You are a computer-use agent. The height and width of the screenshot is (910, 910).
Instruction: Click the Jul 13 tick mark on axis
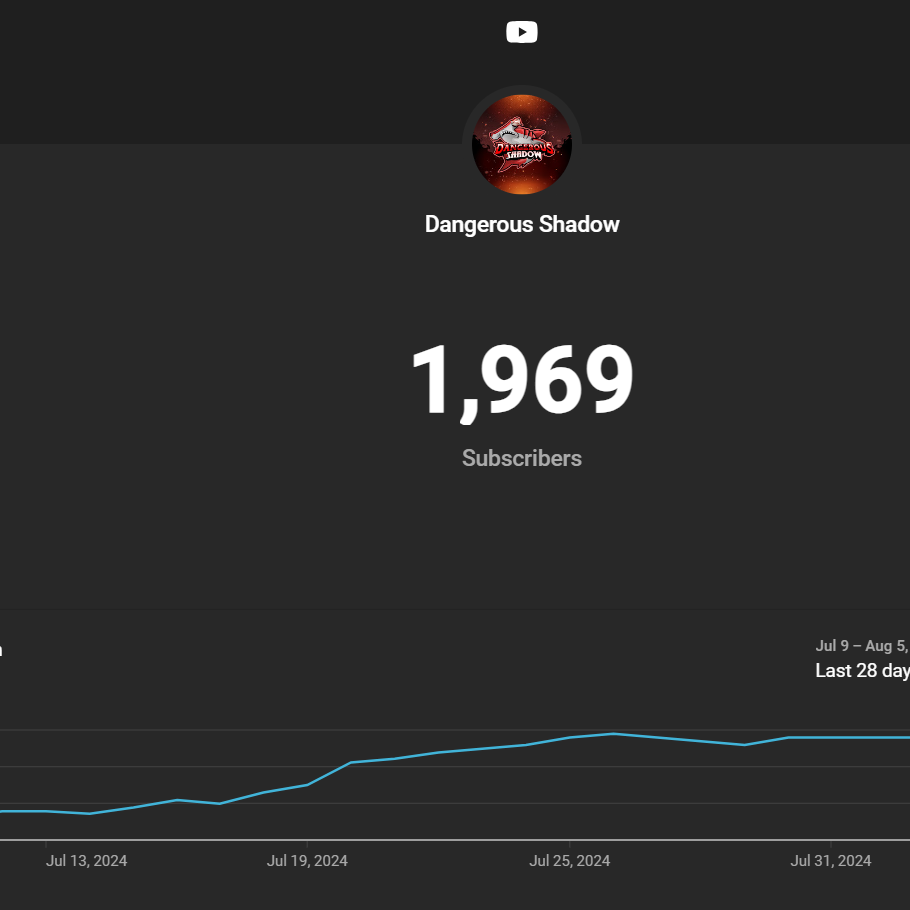(x=46, y=843)
